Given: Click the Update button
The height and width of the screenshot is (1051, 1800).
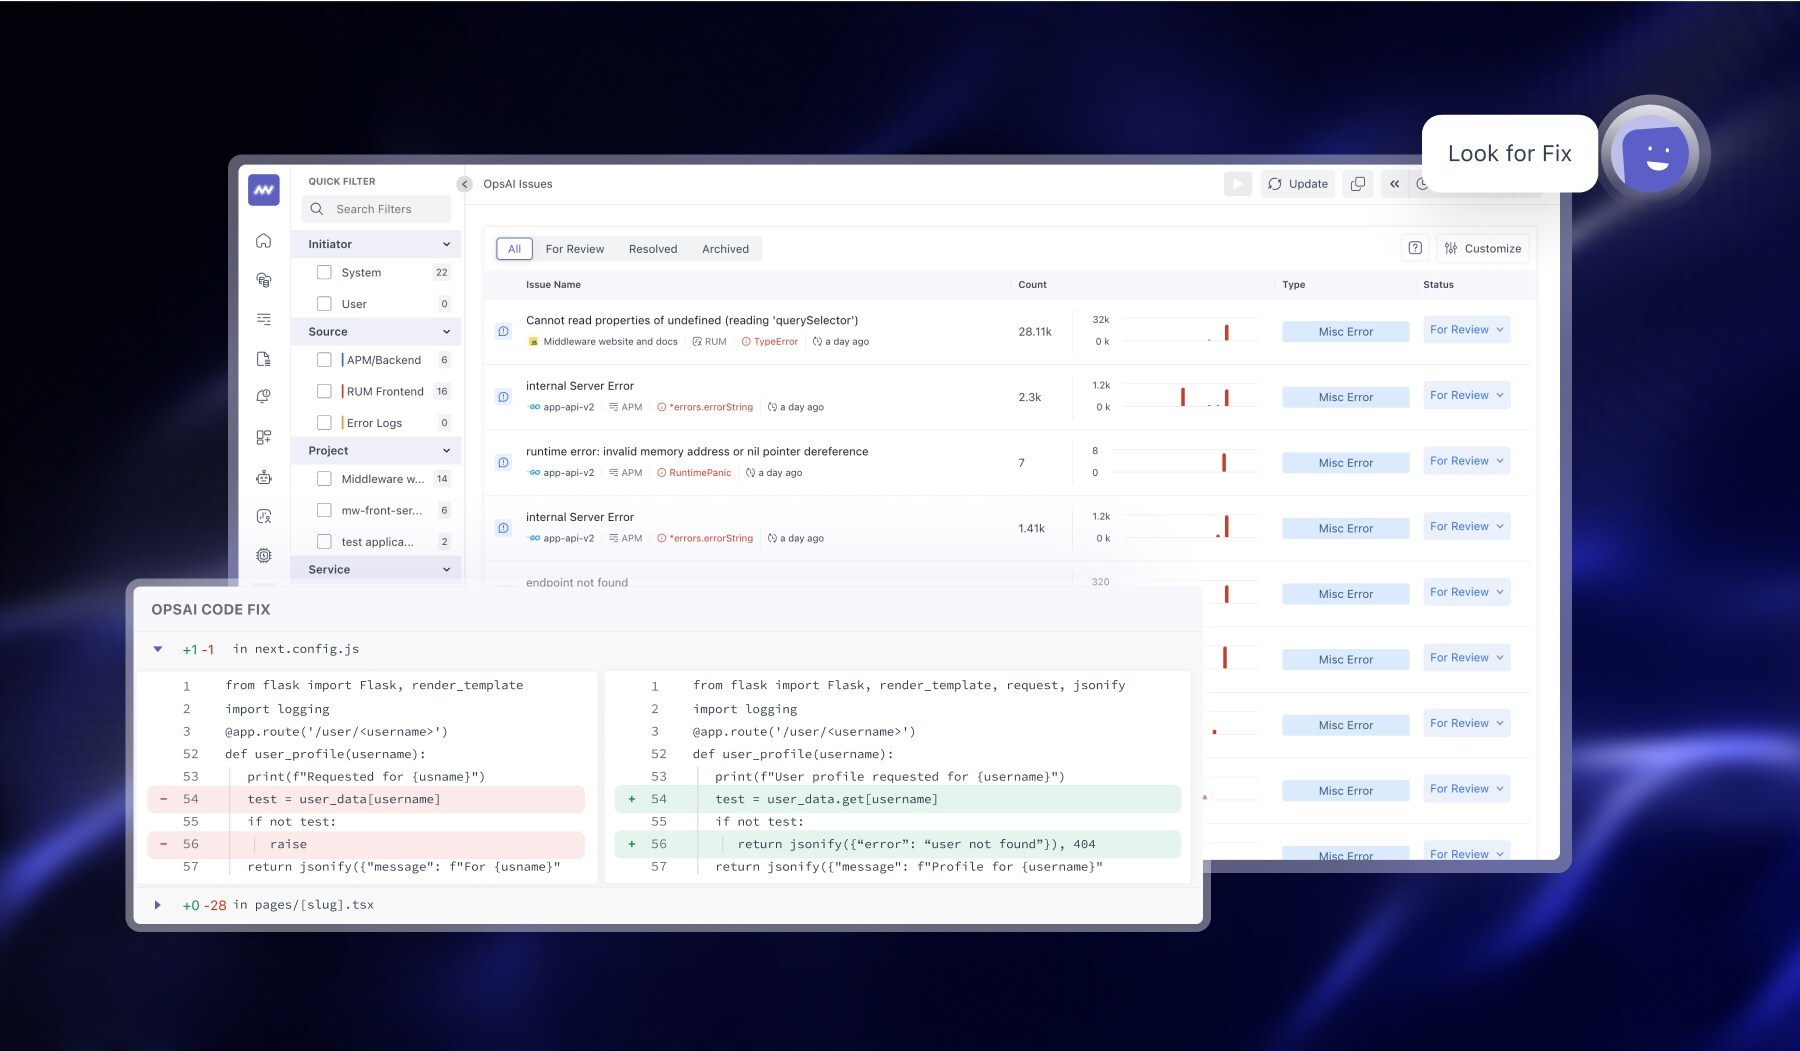Looking at the screenshot, I should [1298, 184].
